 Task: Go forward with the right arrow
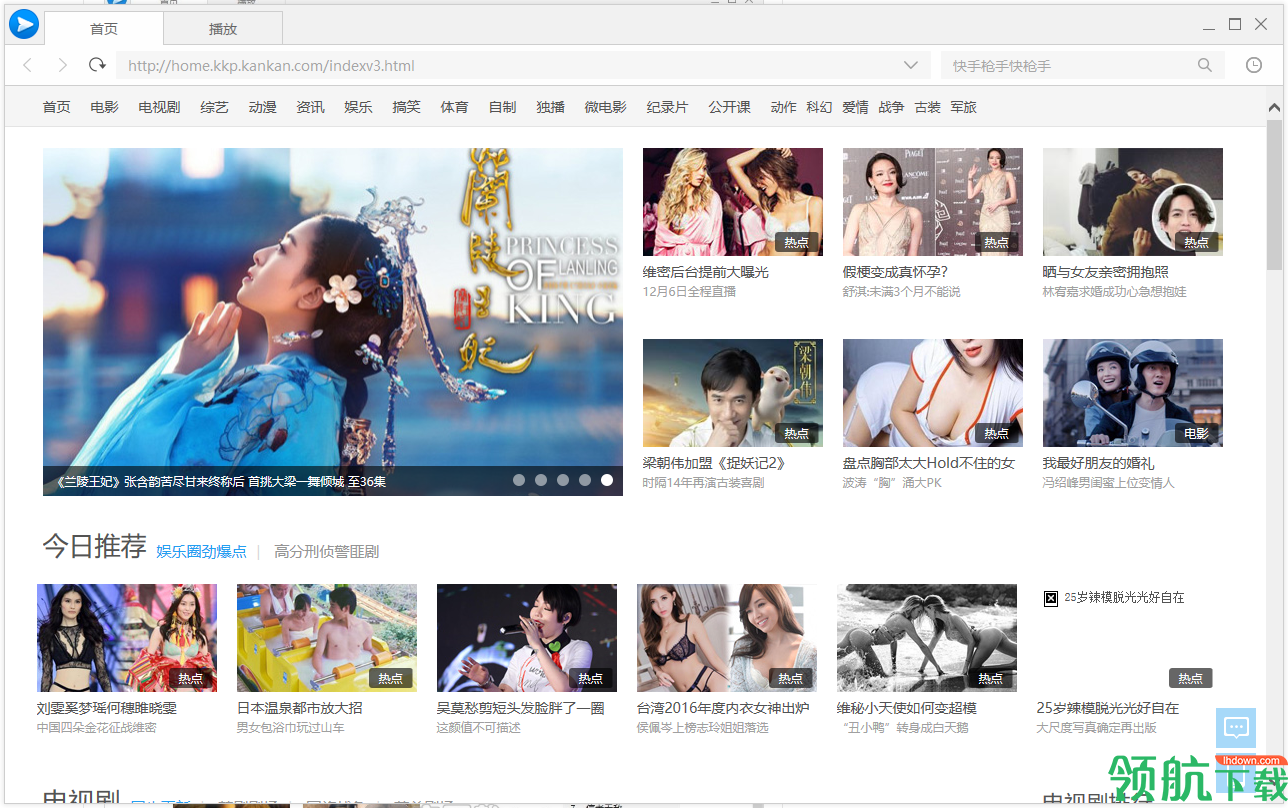coord(62,65)
